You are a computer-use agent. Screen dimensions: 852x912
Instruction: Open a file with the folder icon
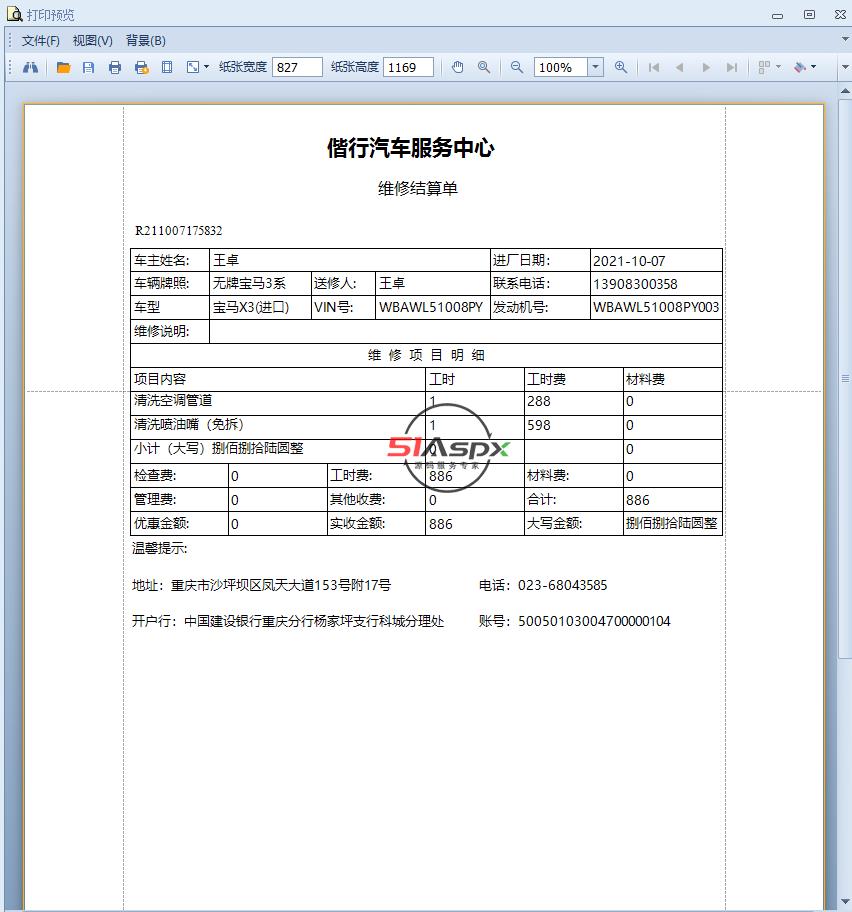point(63,67)
